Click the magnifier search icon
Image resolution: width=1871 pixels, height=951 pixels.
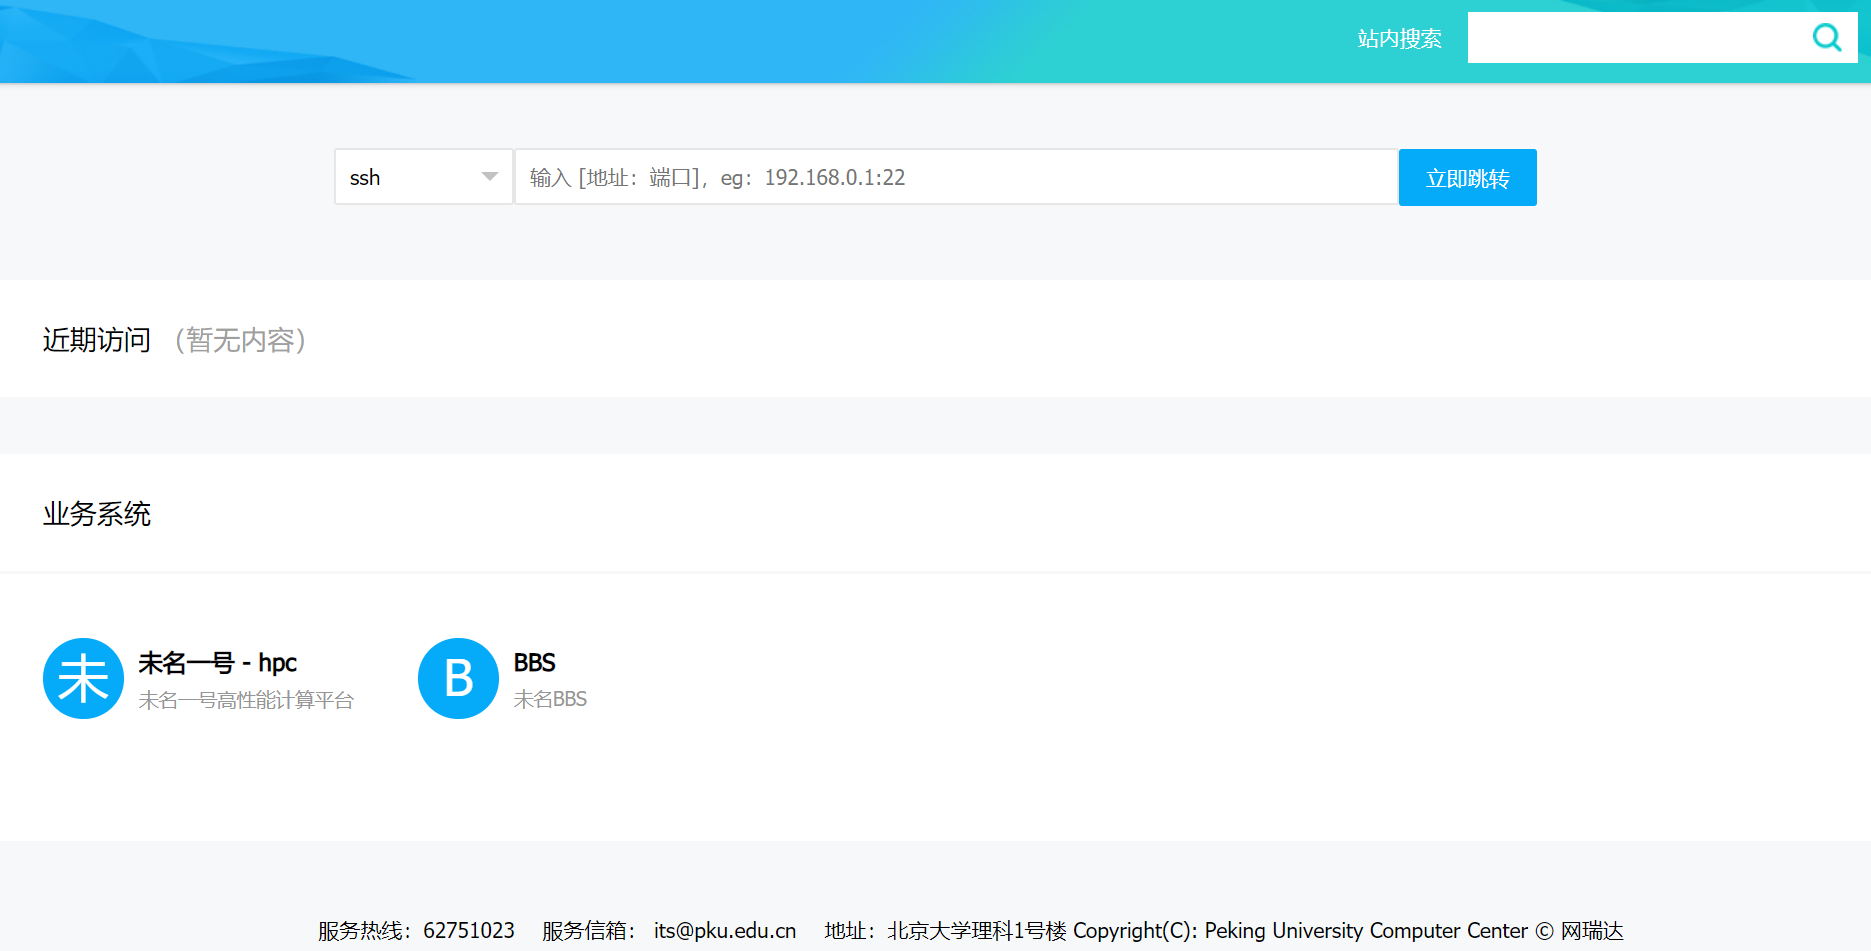1826,38
